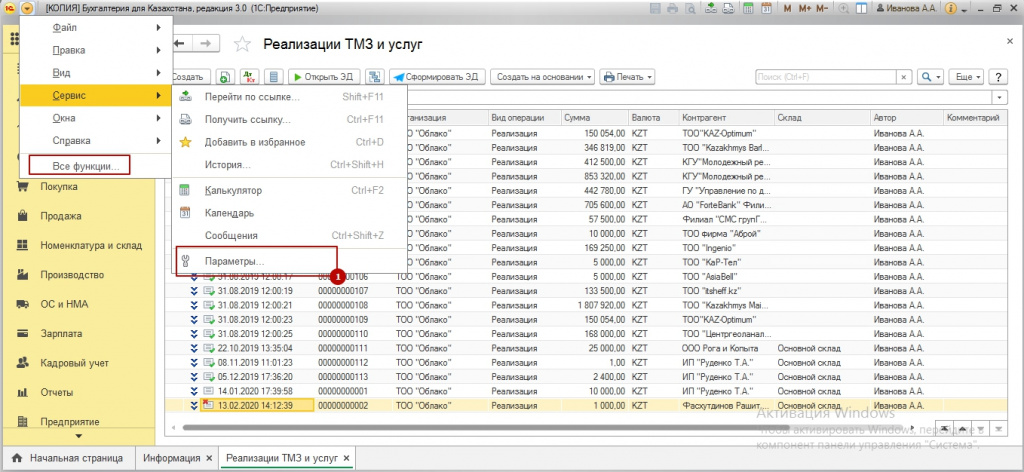Choose Получить ссылку... menu entry
Image resolution: width=1024 pixels, height=472 pixels.
click(x=289, y=119)
